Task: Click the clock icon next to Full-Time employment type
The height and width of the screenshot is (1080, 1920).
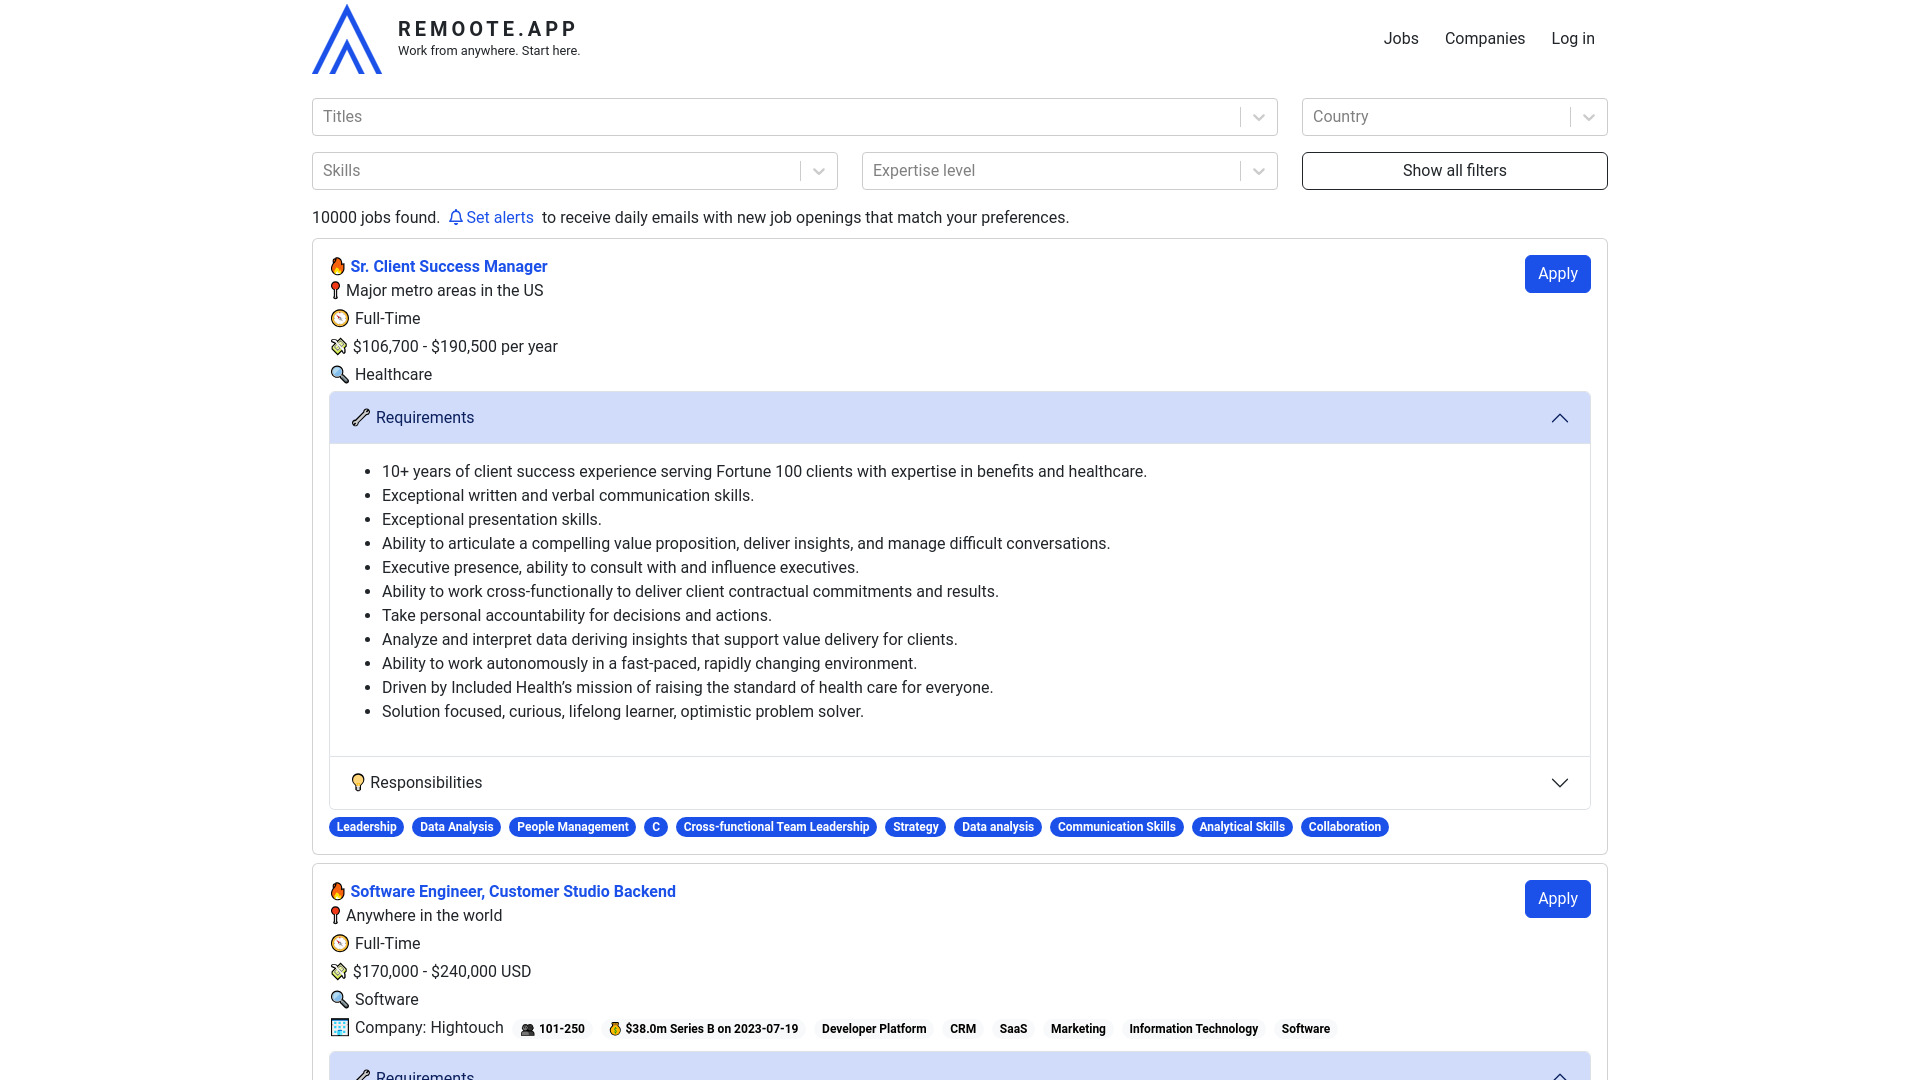Action: [x=339, y=318]
